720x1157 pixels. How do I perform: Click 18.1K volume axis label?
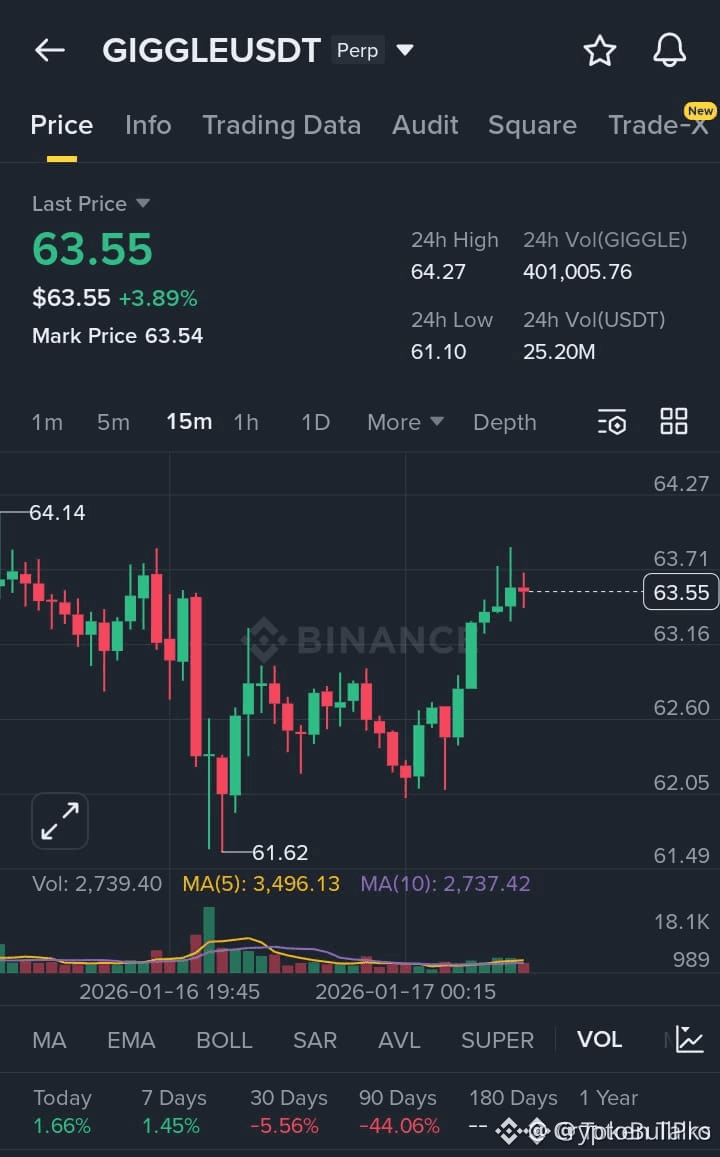point(682,922)
